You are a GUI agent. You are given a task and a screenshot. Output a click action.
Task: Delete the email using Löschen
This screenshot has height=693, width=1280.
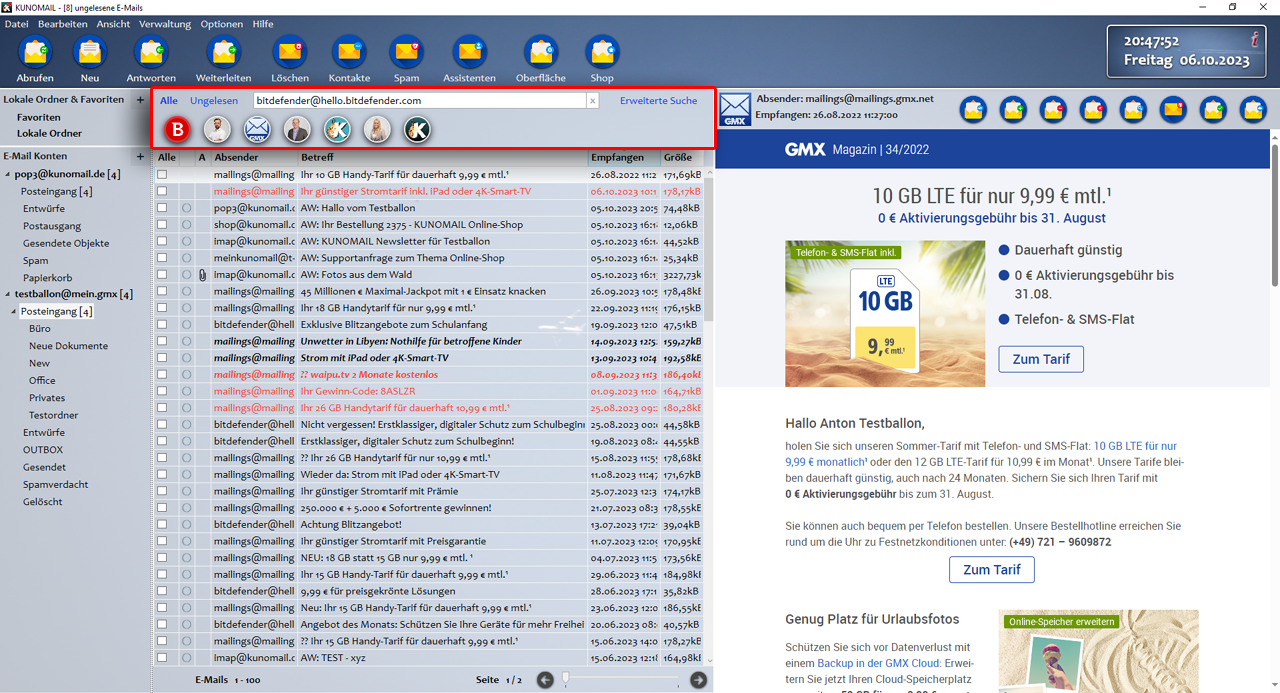tap(290, 52)
